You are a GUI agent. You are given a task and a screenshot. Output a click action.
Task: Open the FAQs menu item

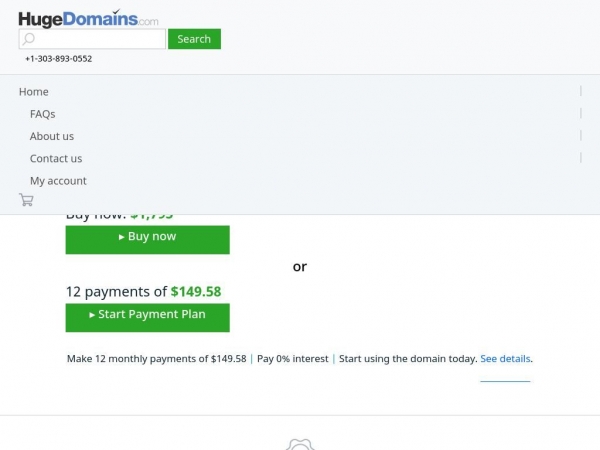pyautogui.click(x=42, y=114)
